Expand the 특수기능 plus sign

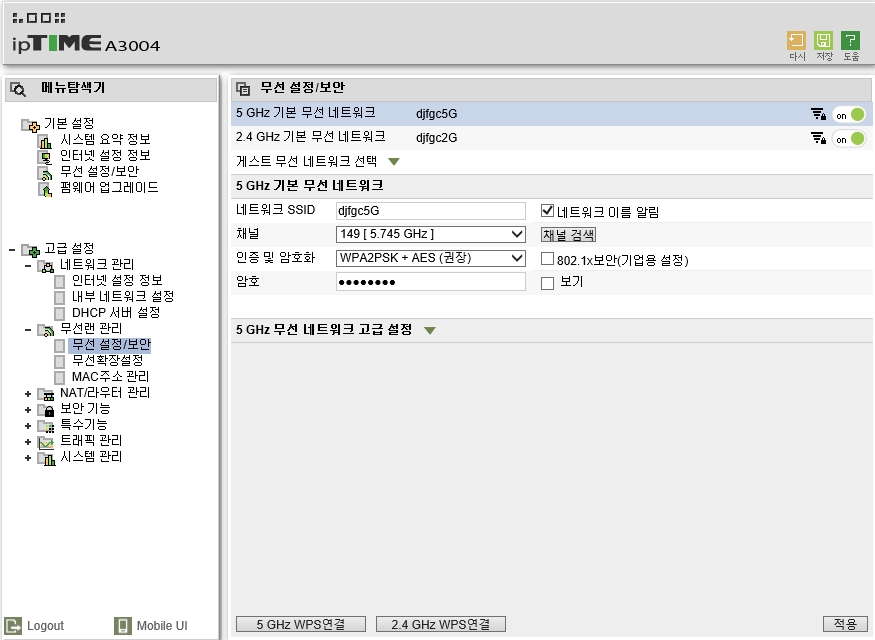click(28, 426)
